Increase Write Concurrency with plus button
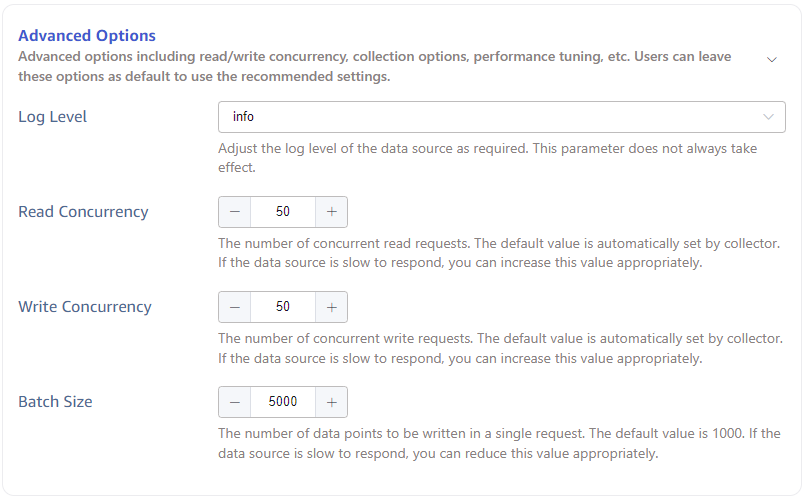Viewport: 804px width, 497px height. (331, 307)
